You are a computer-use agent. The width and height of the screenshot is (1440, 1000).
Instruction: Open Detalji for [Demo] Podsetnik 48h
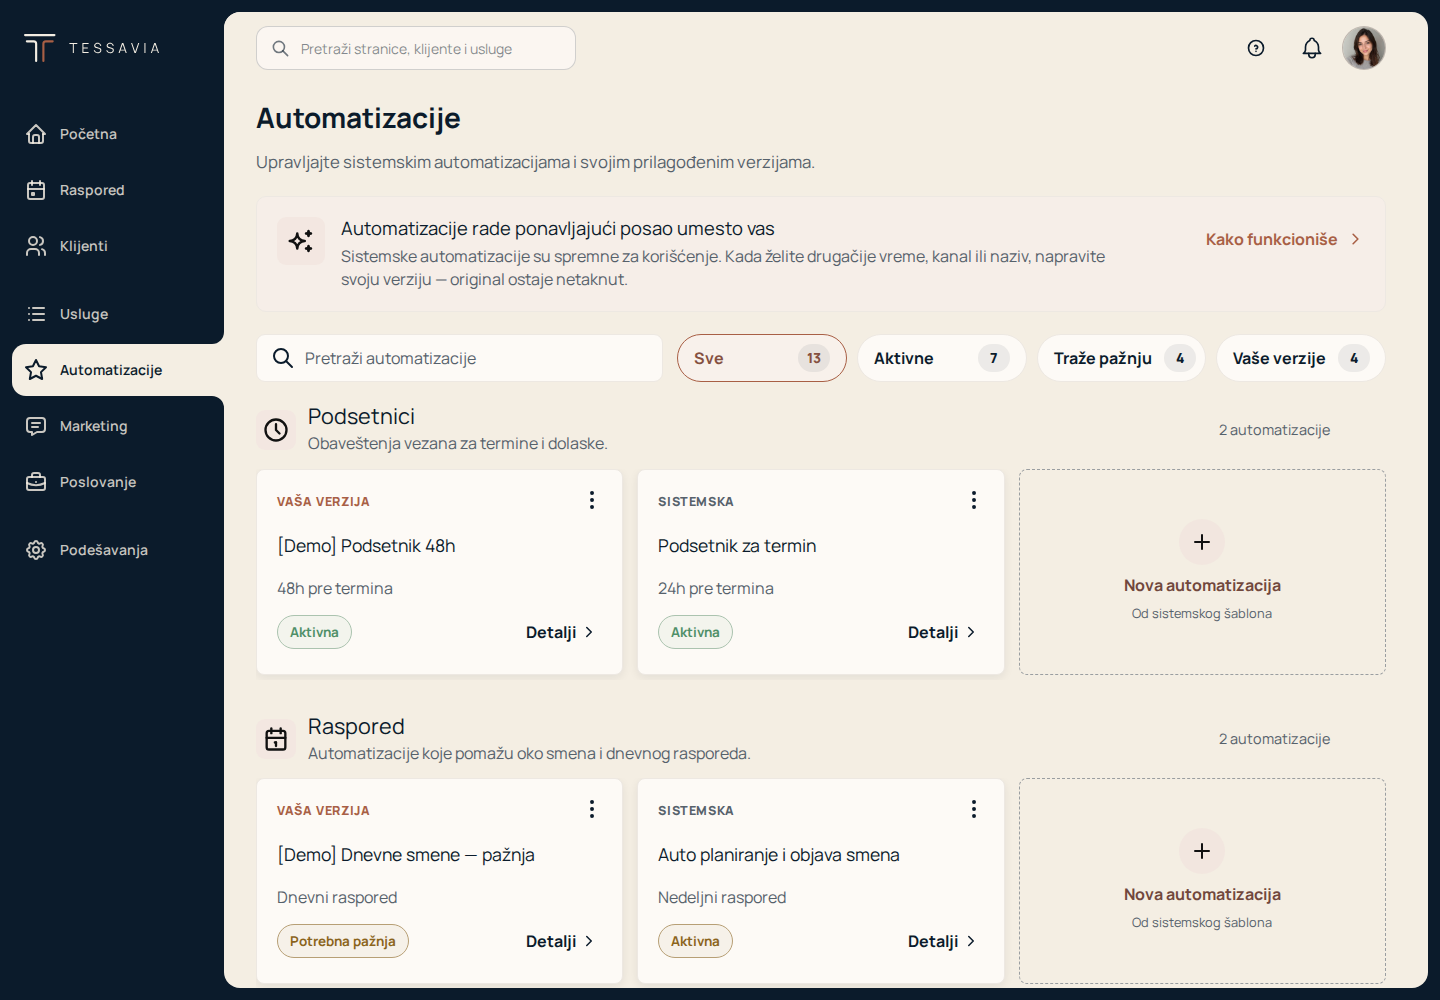coord(560,632)
